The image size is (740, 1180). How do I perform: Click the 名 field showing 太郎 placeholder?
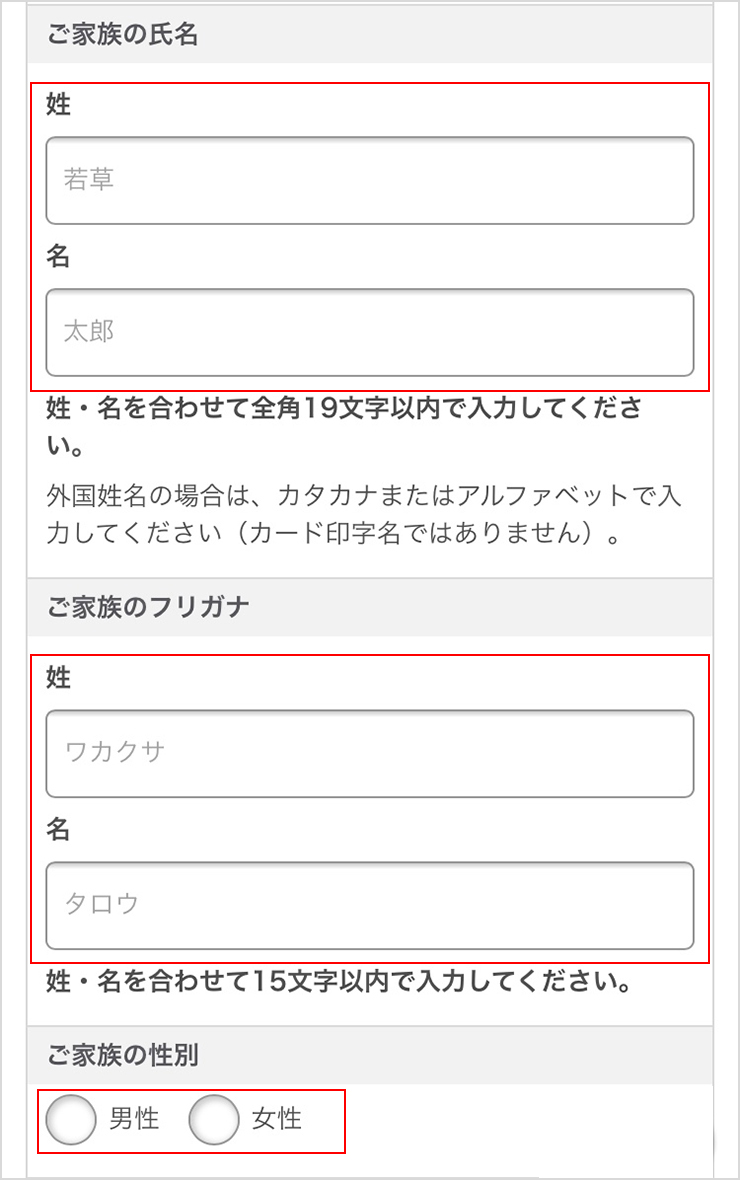[370, 333]
